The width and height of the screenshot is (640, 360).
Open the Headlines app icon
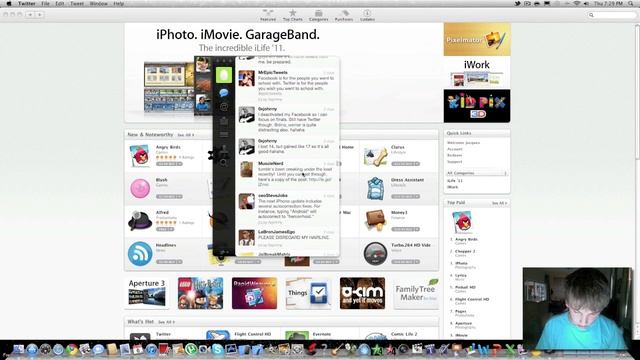(x=140, y=253)
